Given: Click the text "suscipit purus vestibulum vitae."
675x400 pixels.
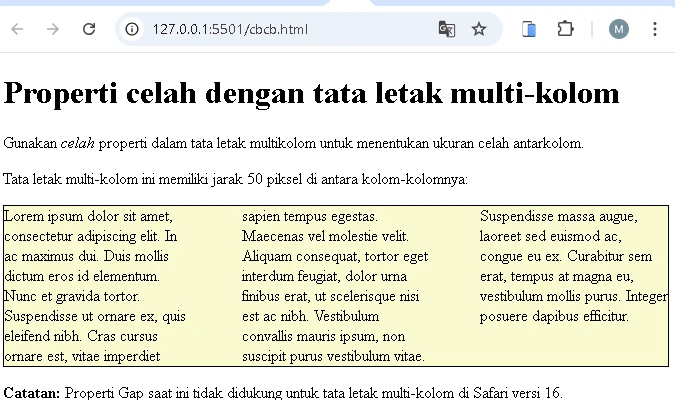Looking at the screenshot, I should click(334, 357).
